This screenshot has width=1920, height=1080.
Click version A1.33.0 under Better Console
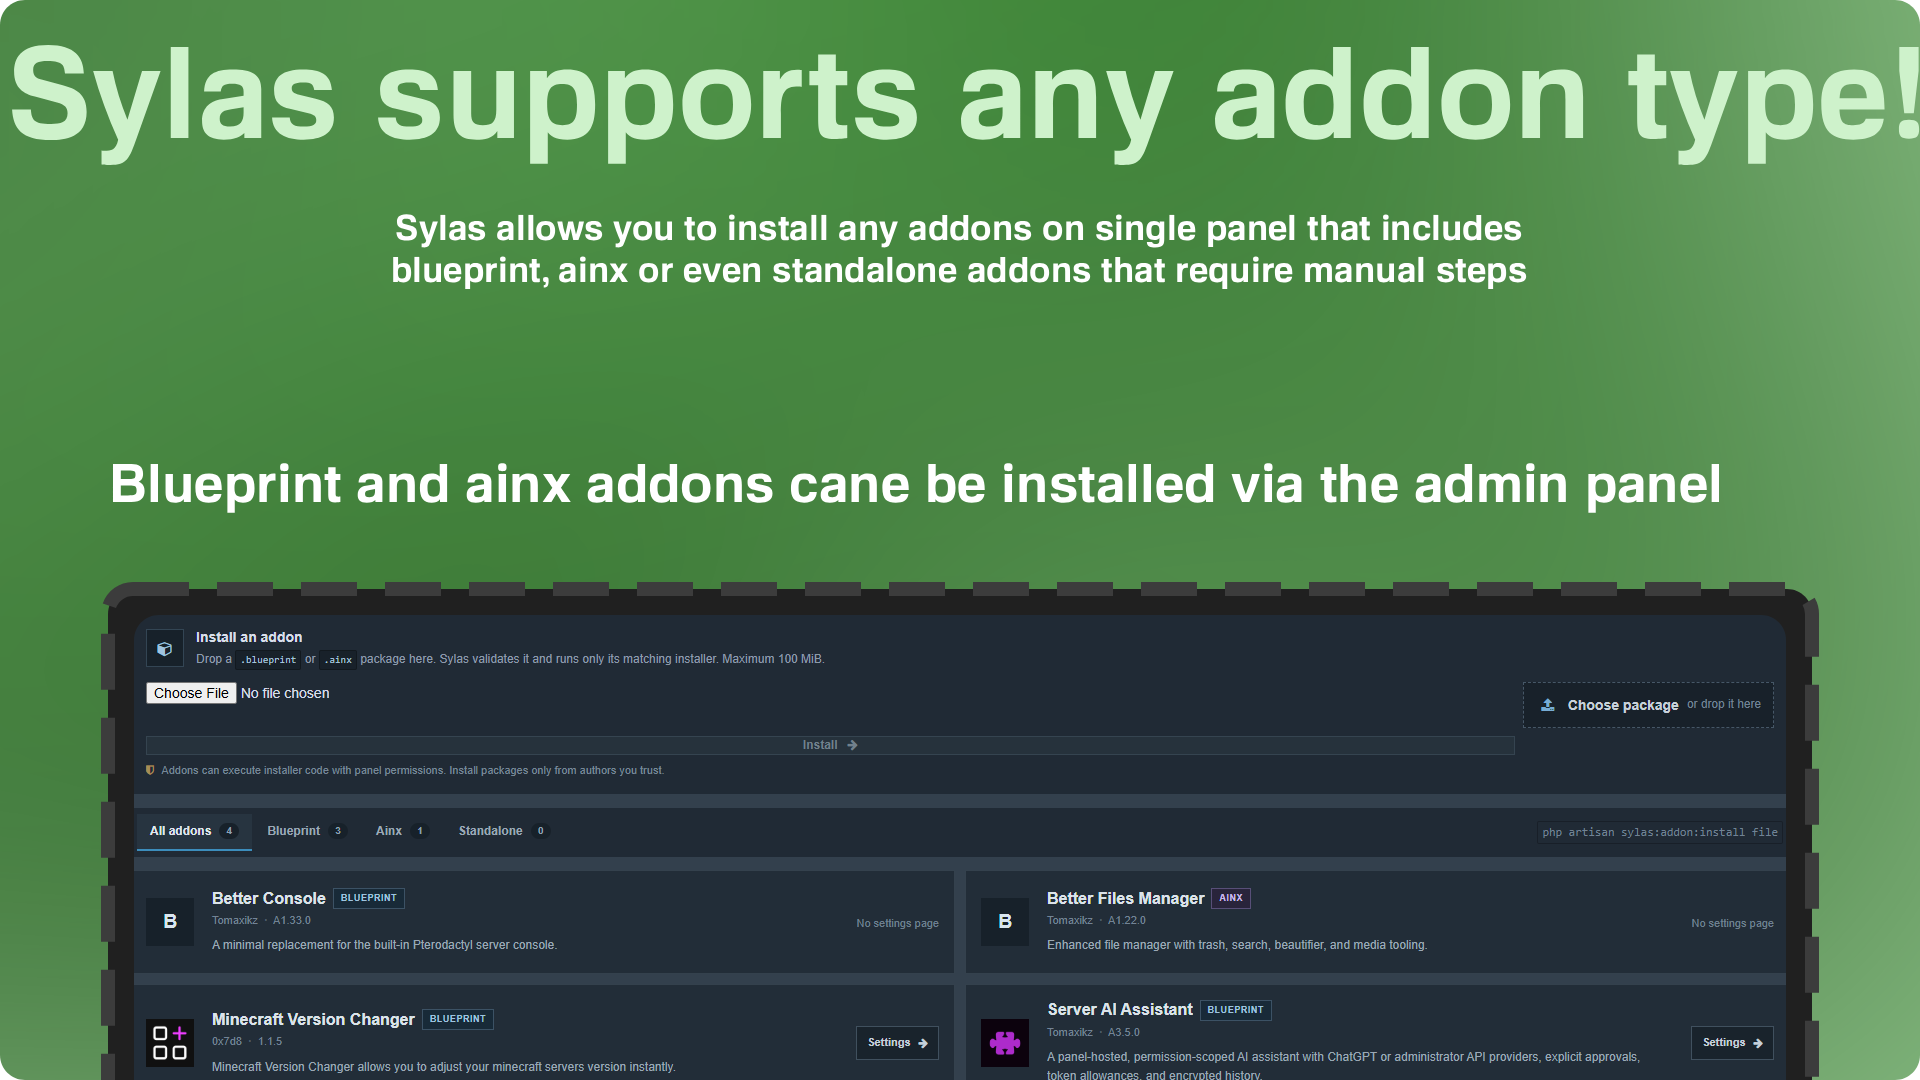pyautogui.click(x=292, y=920)
